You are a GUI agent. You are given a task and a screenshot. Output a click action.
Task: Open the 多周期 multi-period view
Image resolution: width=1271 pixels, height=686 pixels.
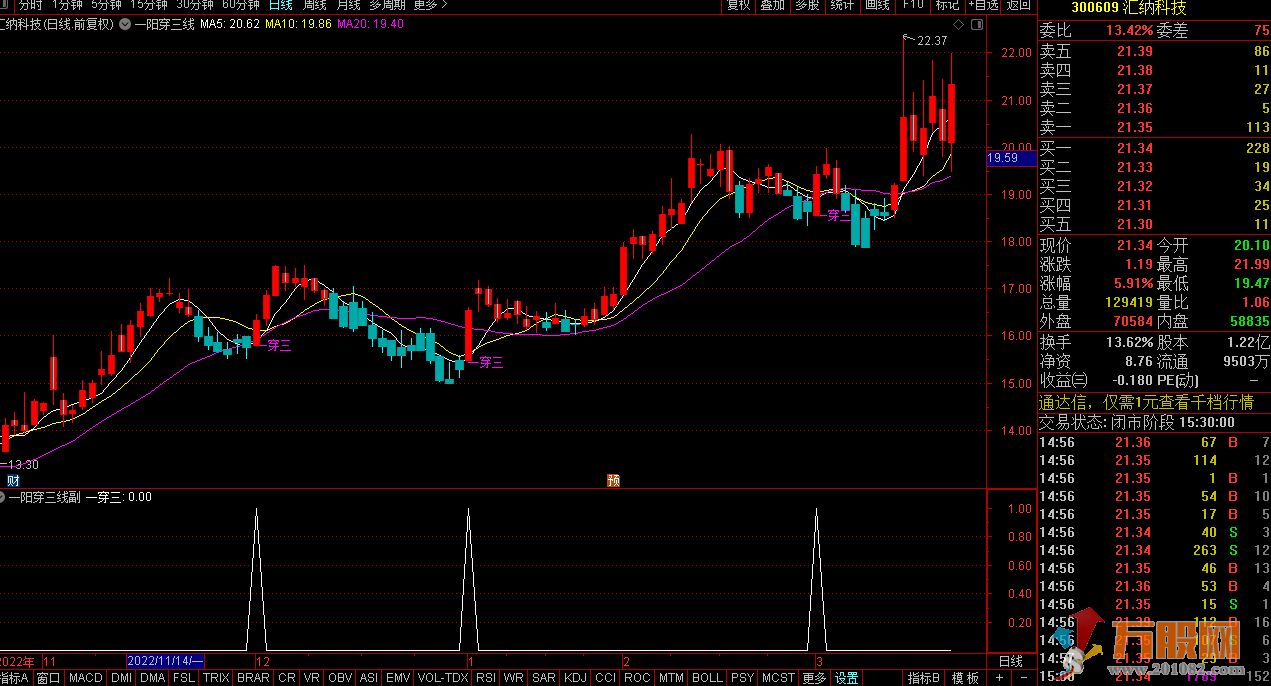coord(388,5)
